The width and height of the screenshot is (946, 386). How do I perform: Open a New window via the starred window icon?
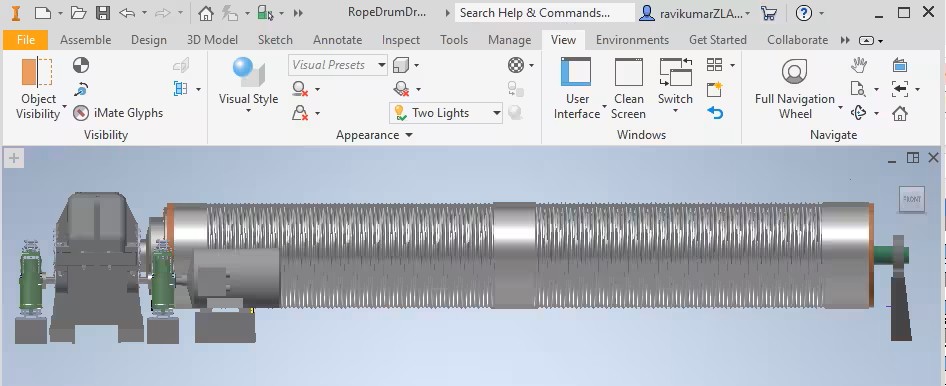click(714, 89)
